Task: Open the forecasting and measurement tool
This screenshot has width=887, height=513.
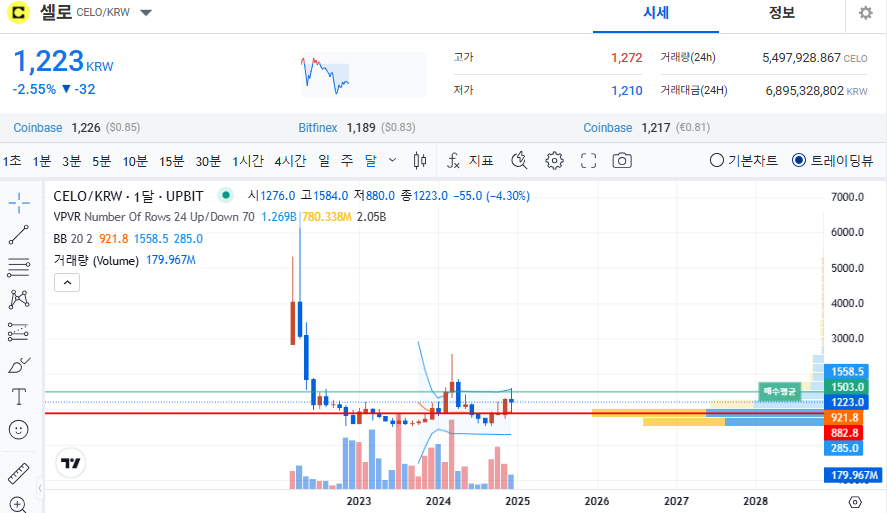Action: (x=19, y=332)
